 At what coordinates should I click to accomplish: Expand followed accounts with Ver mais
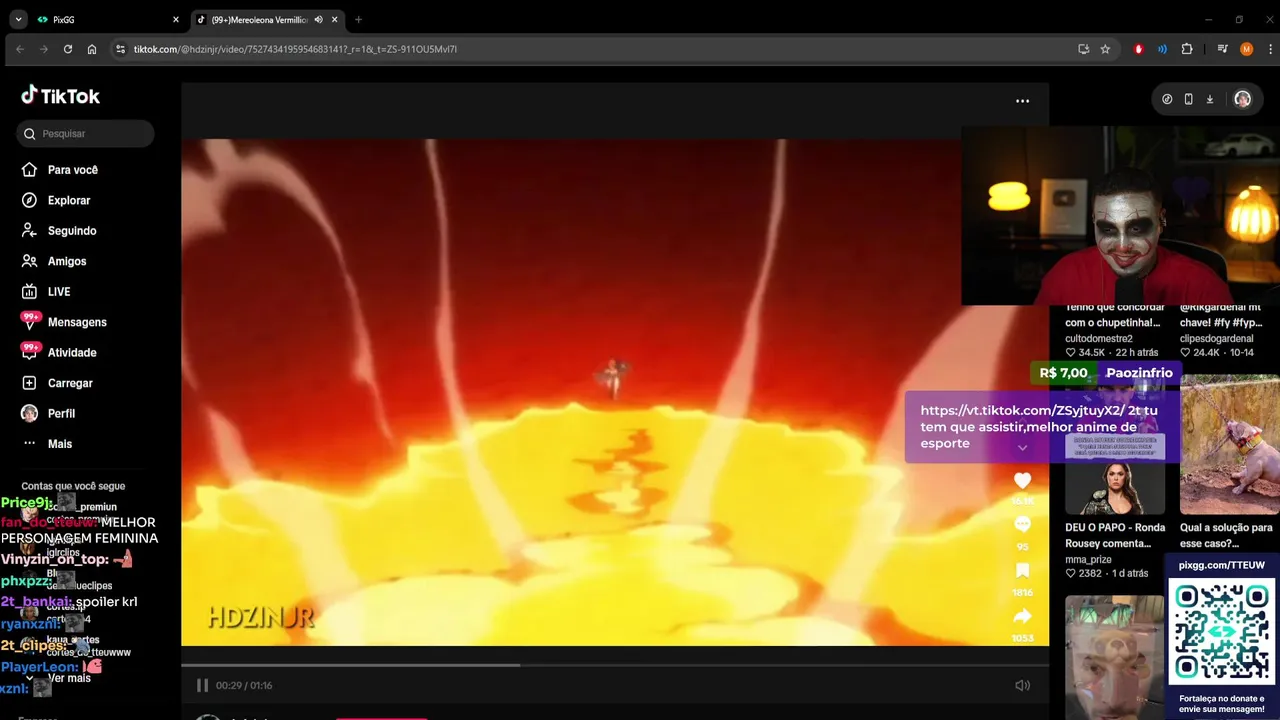[x=69, y=678]
